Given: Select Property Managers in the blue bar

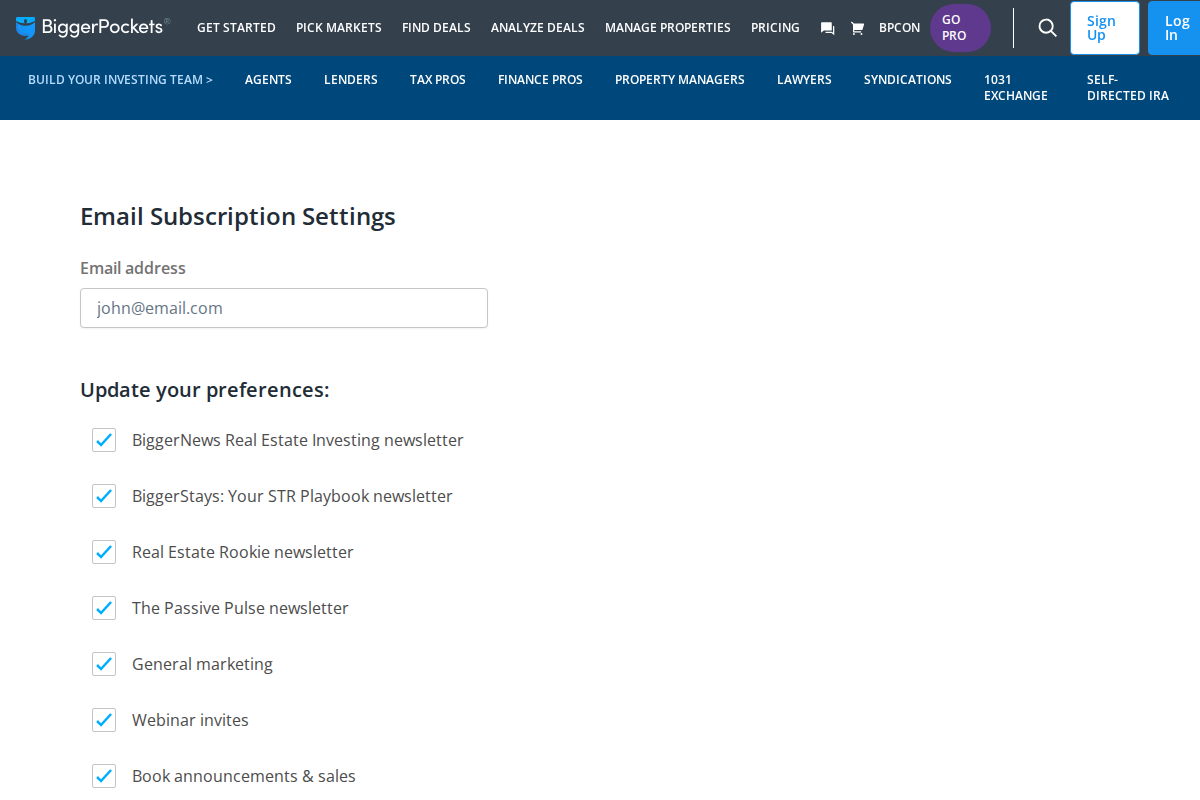Looking at the screenshot, I should (679, 80).
